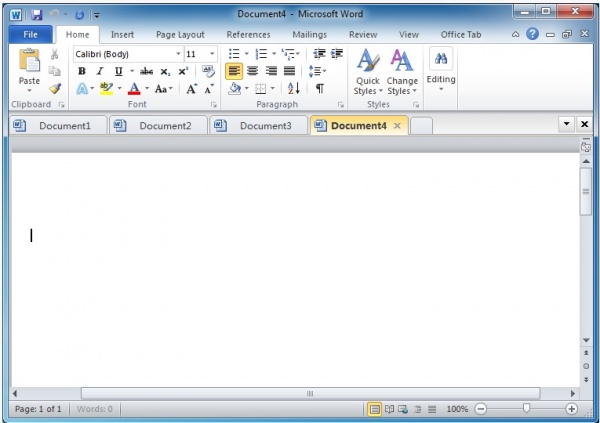The image size is (600, 423).
Task: Open Styles pane launcher
Action: (416, 105)
